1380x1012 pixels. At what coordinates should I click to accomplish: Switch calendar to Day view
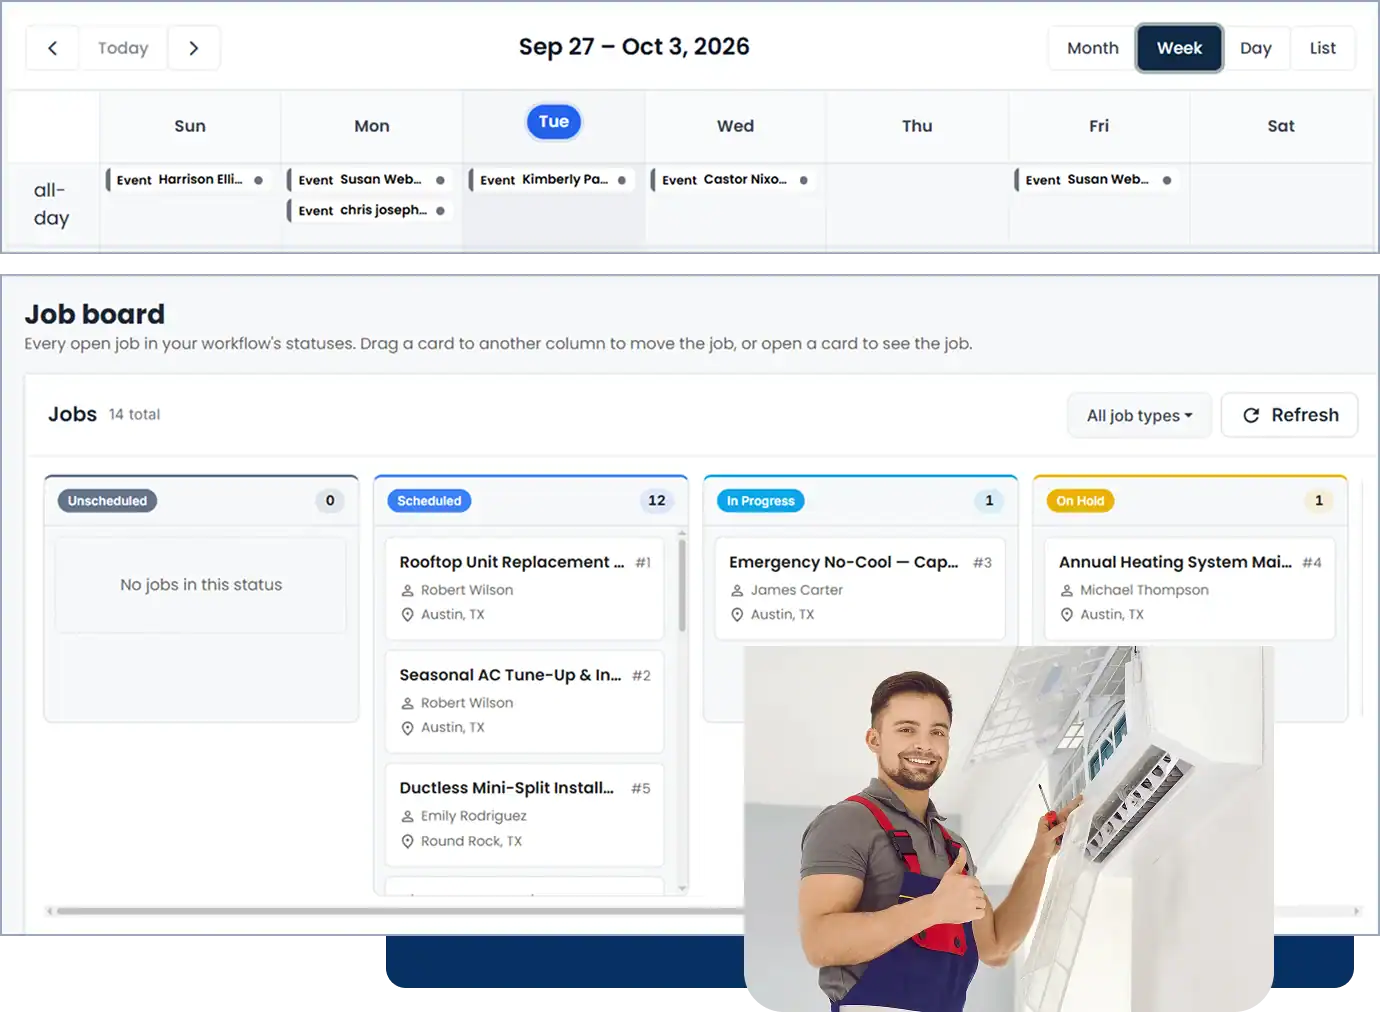[x=1256, y=48]
